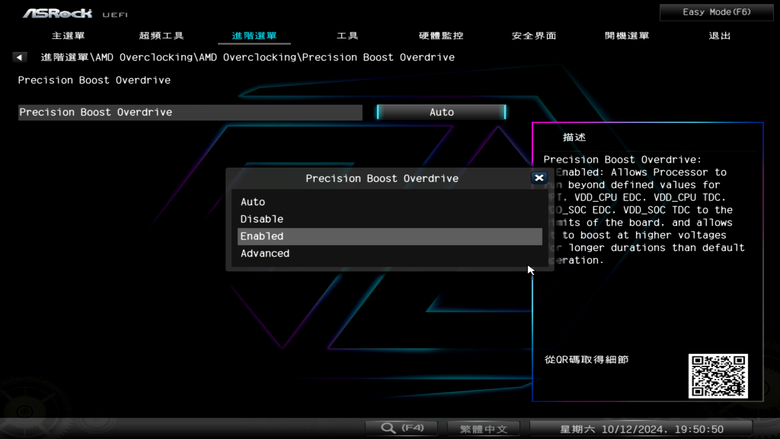Change language via 繁體中文 button

click(x=484, y=429)
